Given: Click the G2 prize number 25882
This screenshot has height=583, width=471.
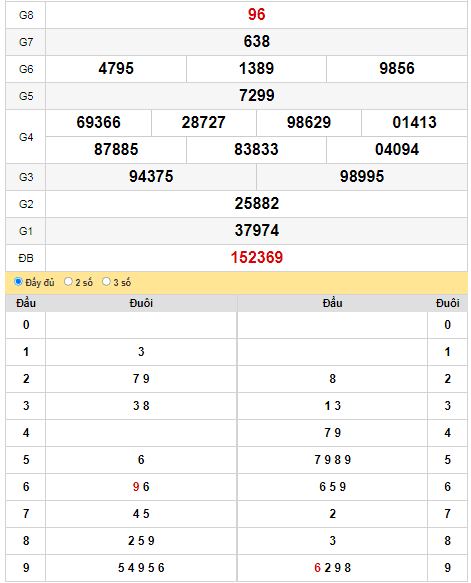Looking at the screenshot, I should (x=257, y=203).
